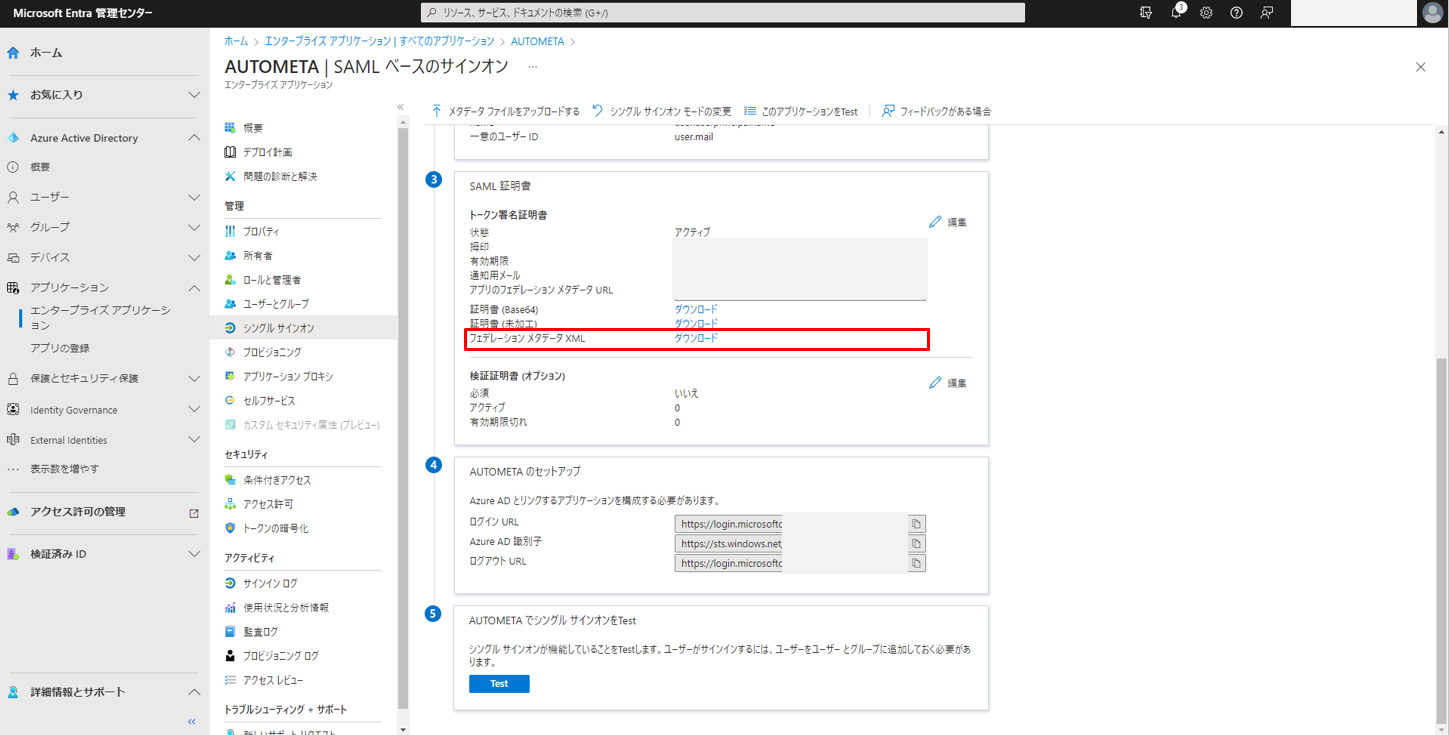The image size is (1449, 735).
Task: Expand ユーザー section in sidebar
Action: pos(194,197)
